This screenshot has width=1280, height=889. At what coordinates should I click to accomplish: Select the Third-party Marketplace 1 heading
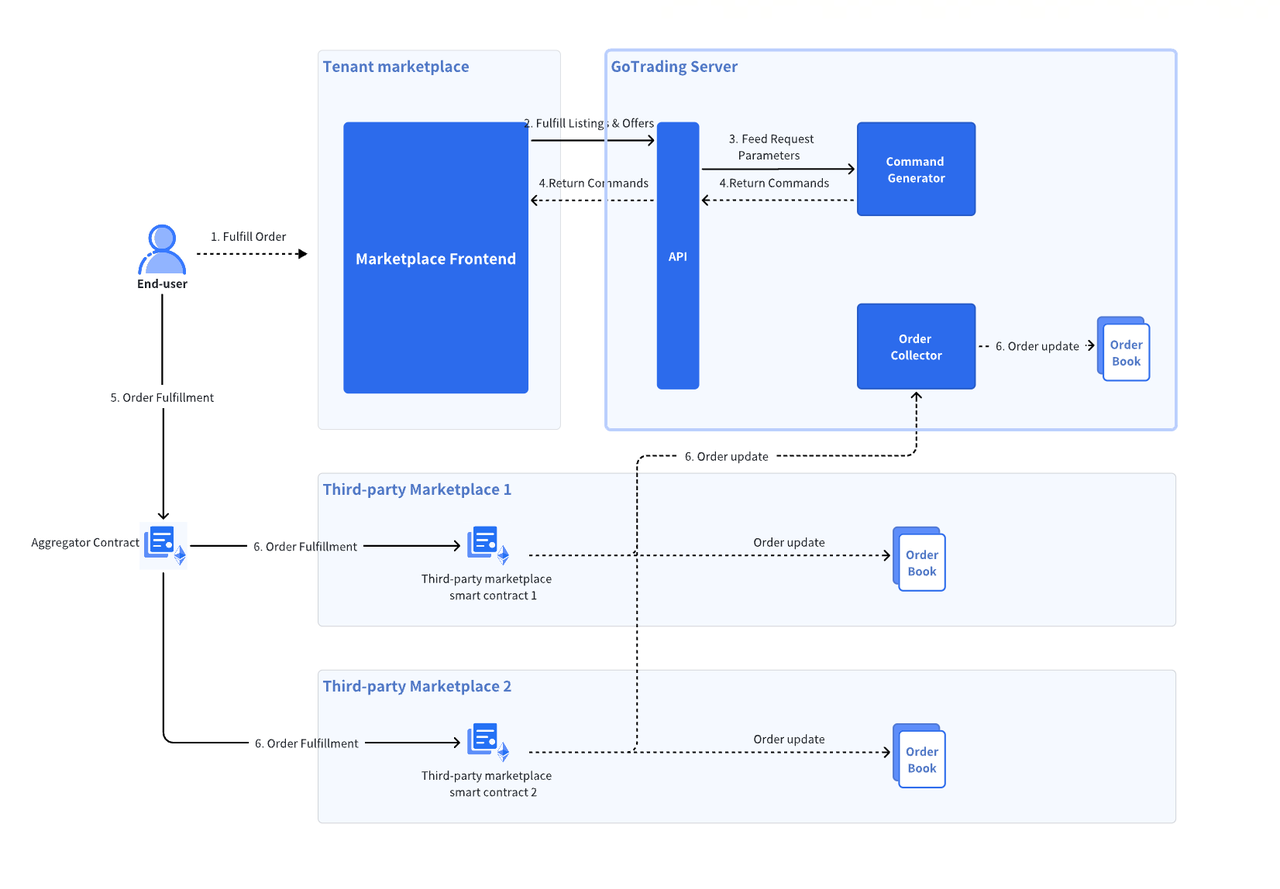417,489
